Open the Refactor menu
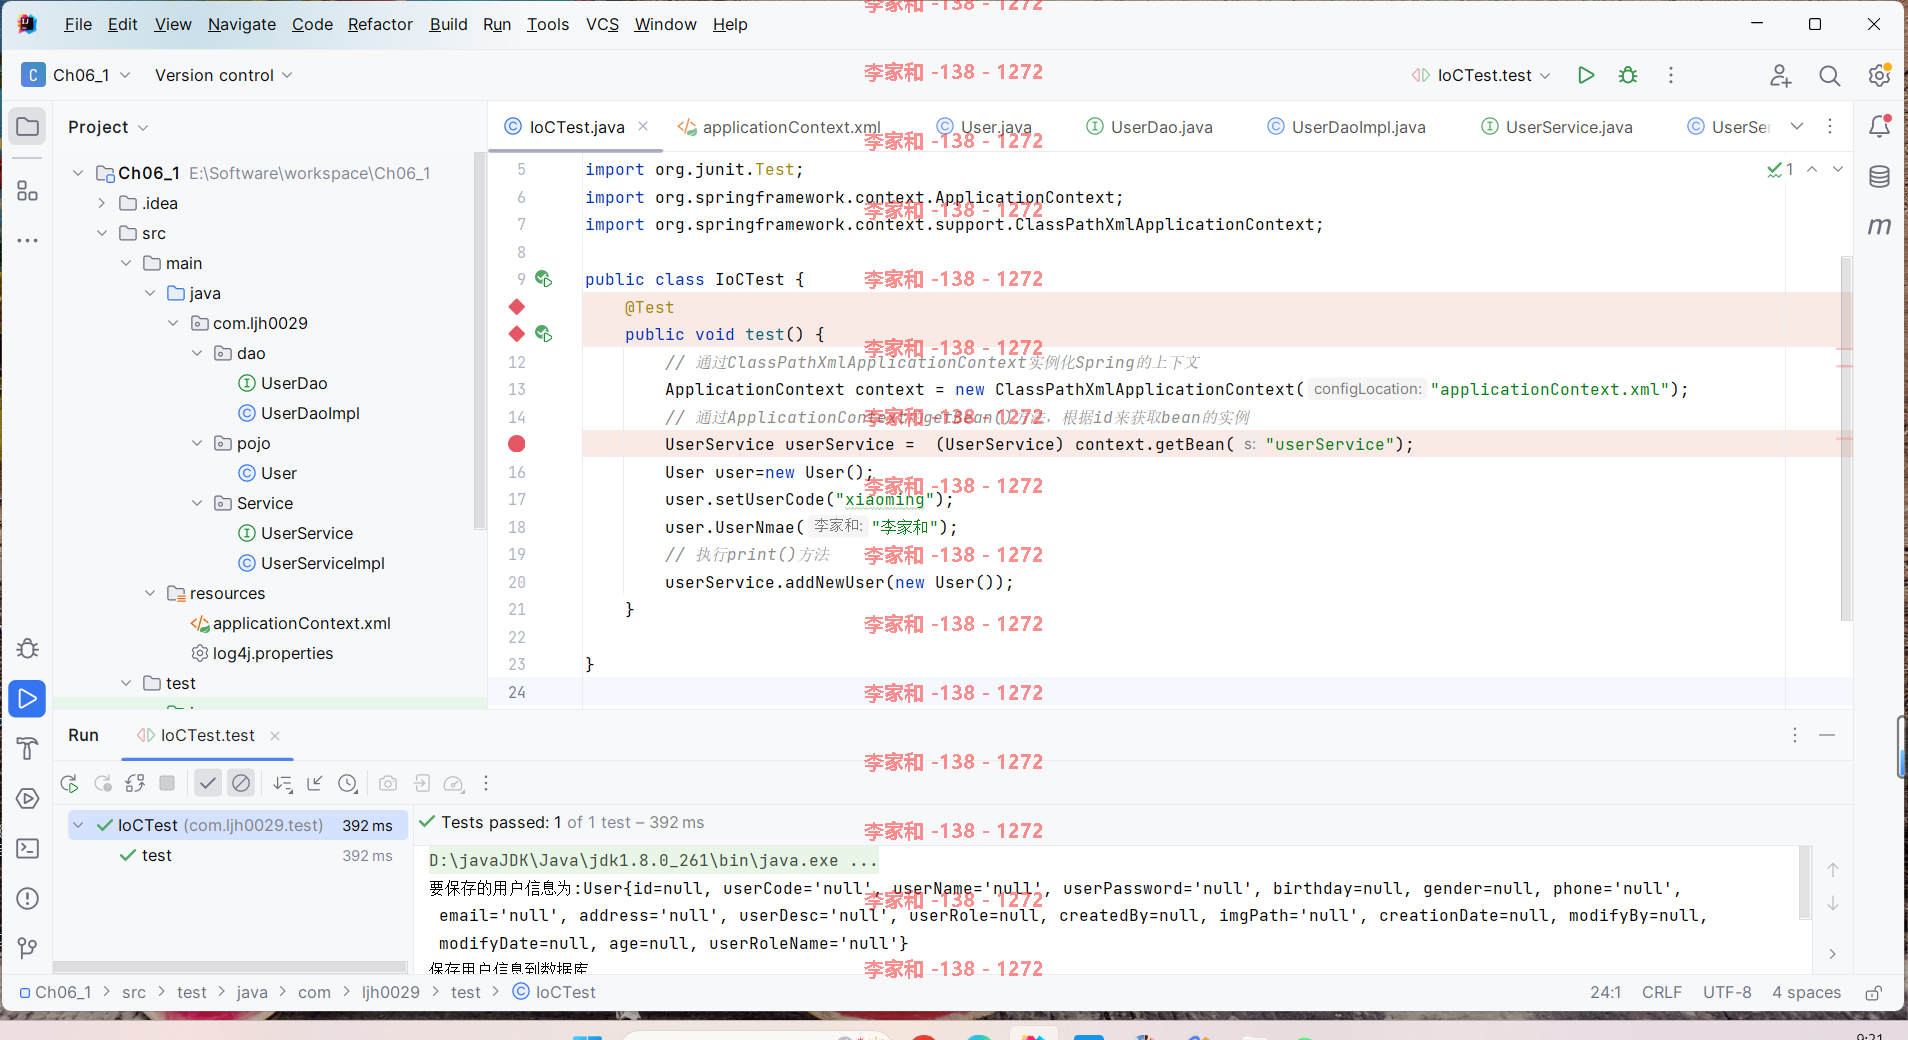 pyautogui.click(x=380, y=24)
